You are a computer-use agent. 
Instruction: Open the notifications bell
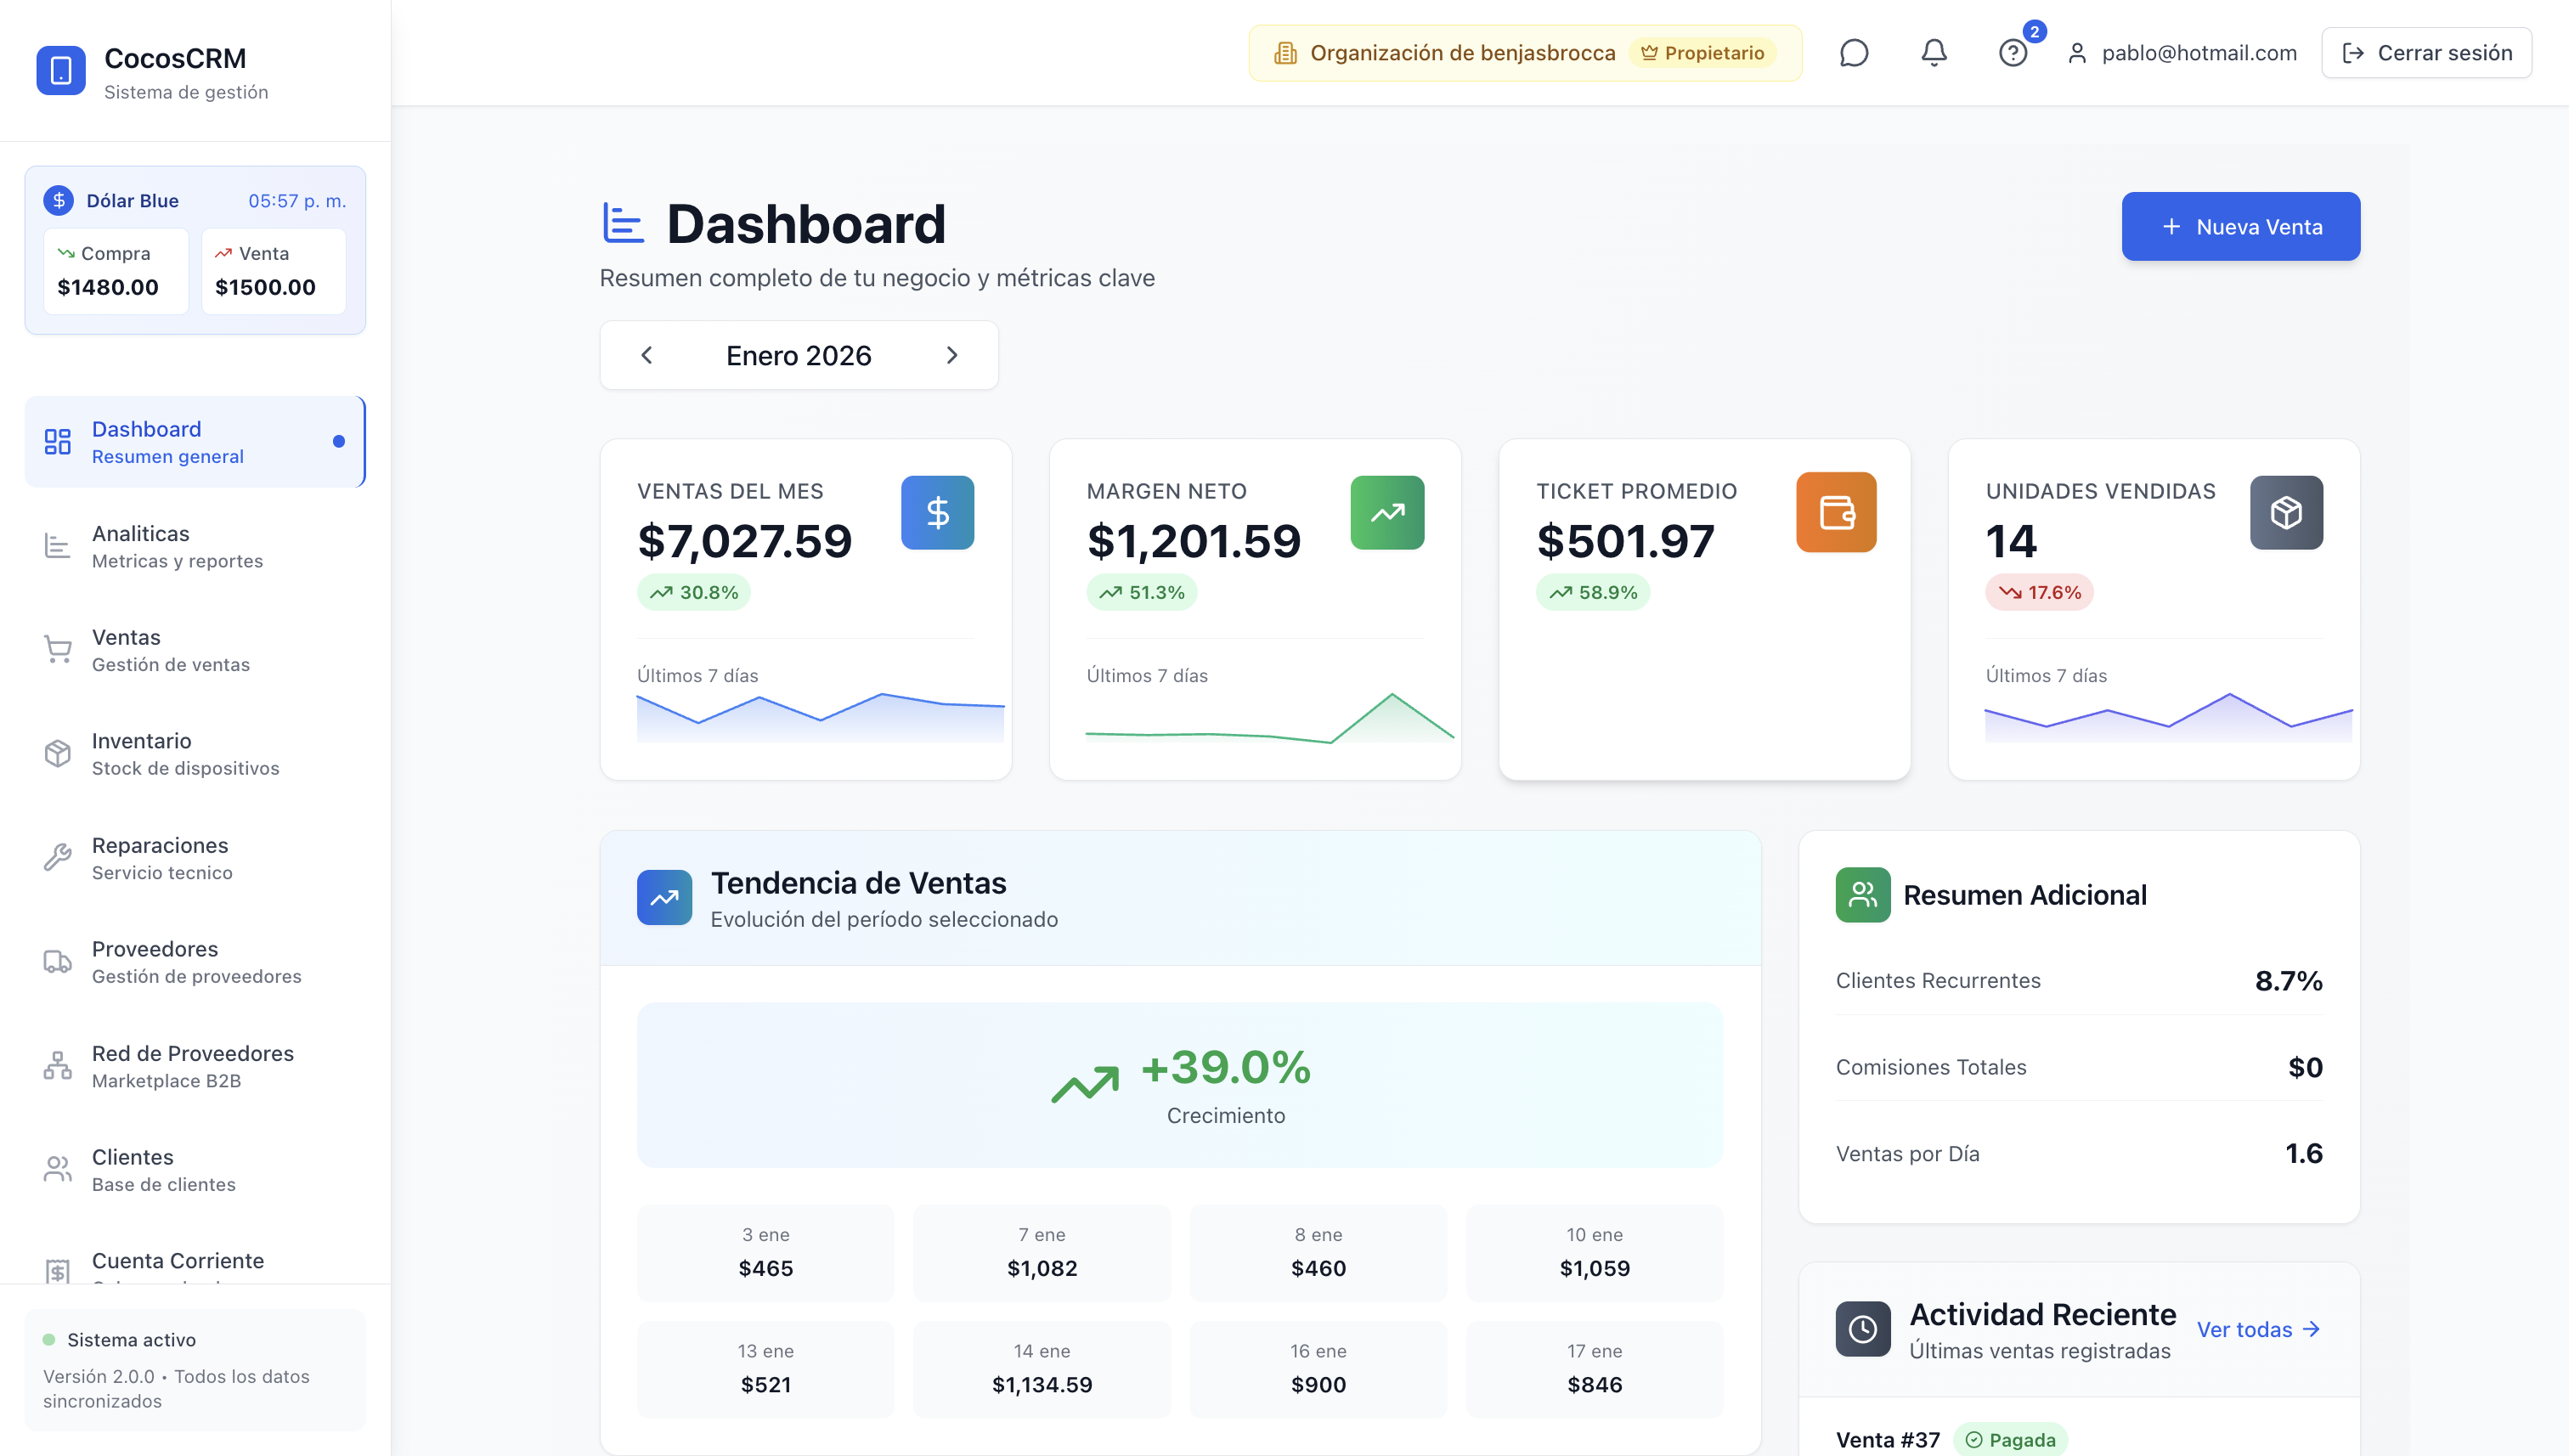[1933, 53]
